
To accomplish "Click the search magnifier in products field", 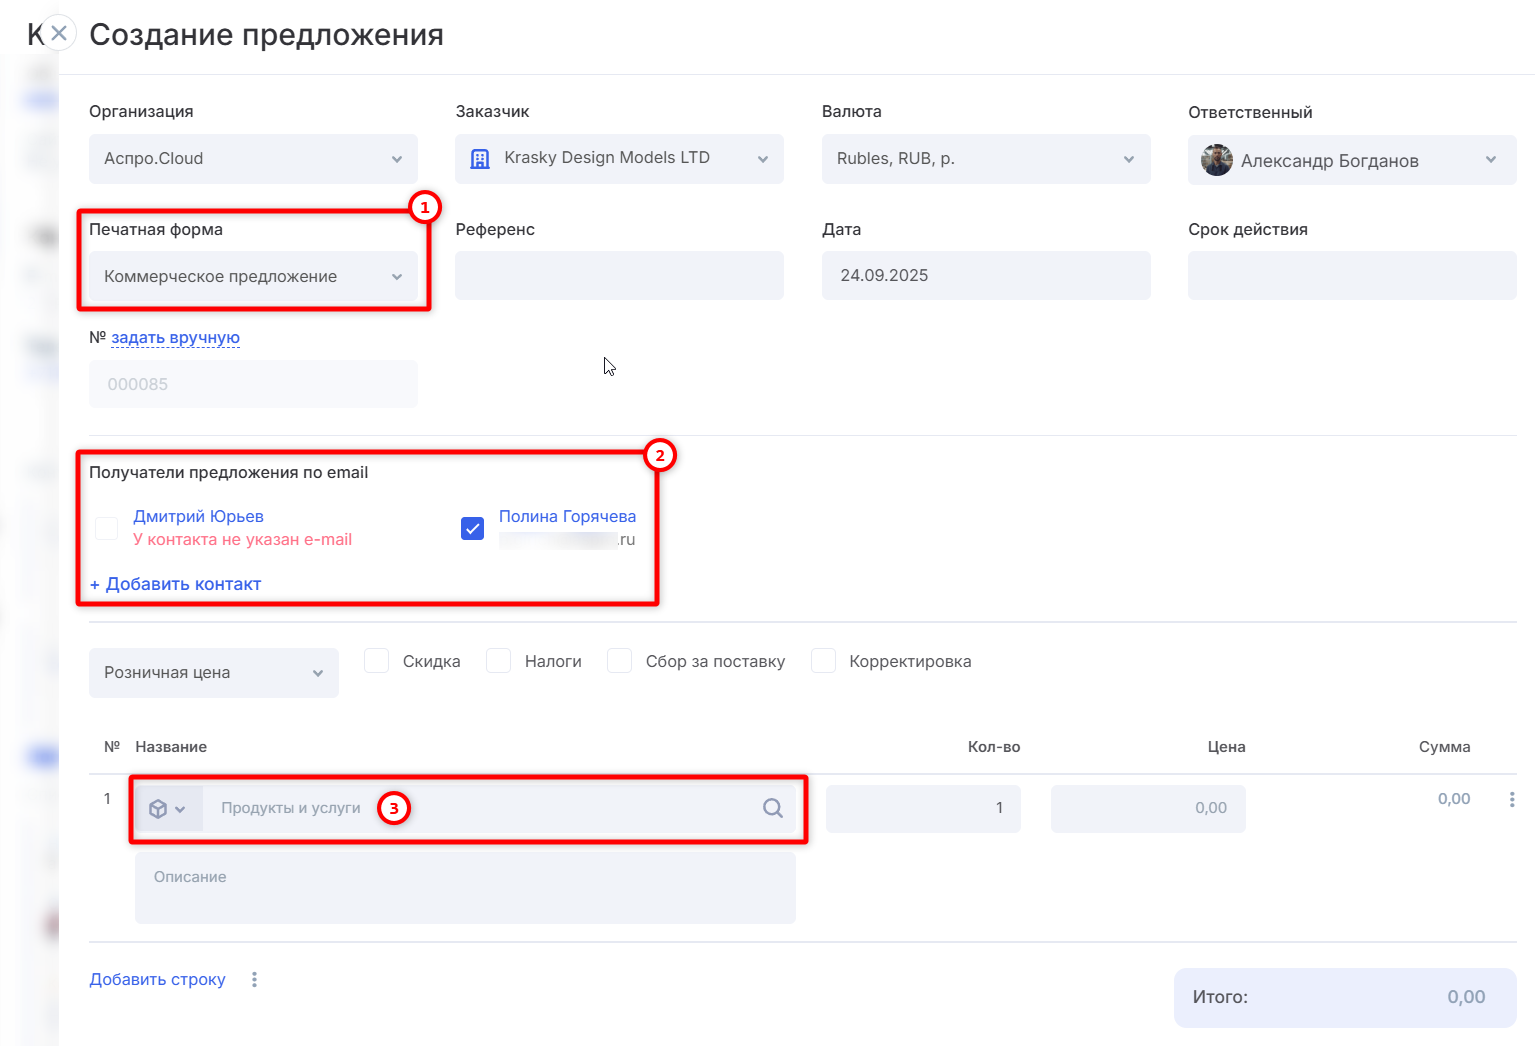I will click(x=772, y=808).
